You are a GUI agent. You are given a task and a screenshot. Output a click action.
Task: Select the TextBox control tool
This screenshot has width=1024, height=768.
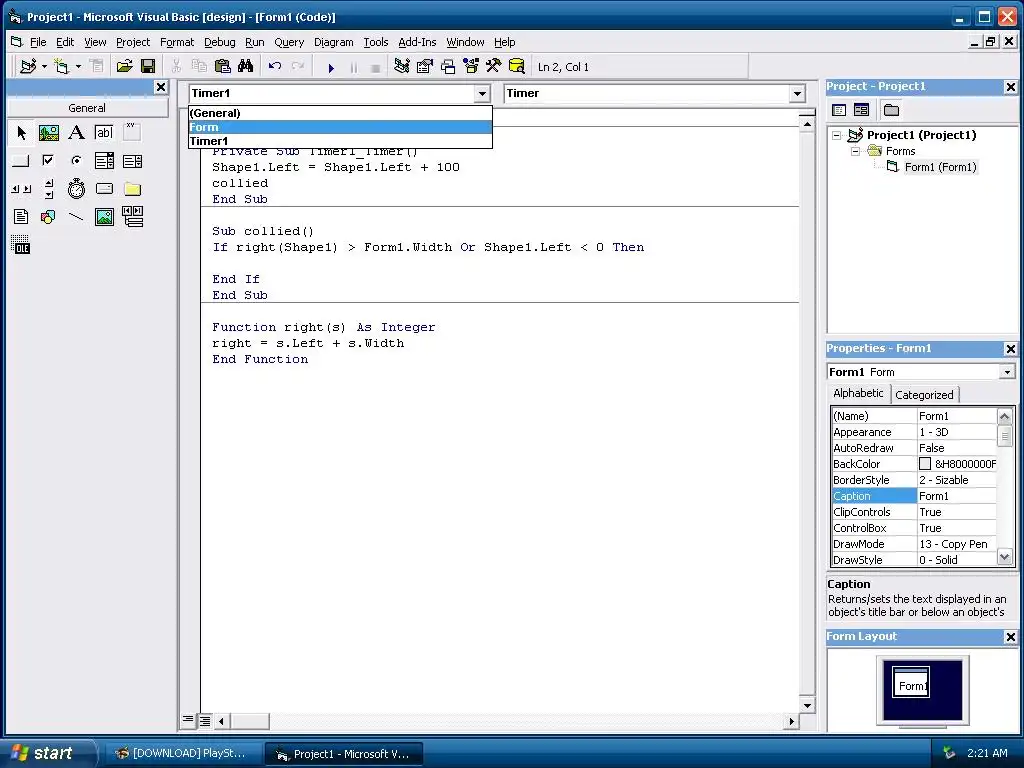point(104,133)
